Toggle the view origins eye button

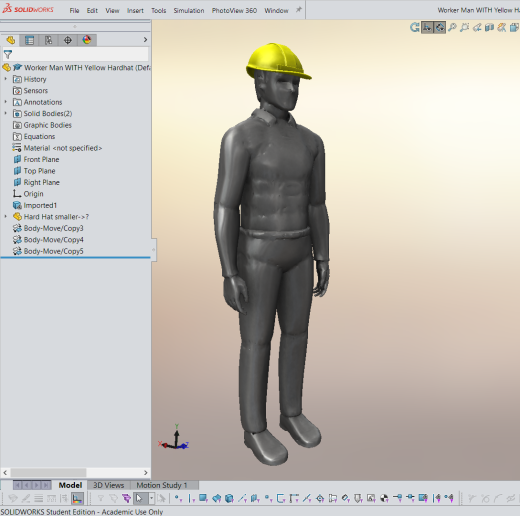click(x=427, y=27)
